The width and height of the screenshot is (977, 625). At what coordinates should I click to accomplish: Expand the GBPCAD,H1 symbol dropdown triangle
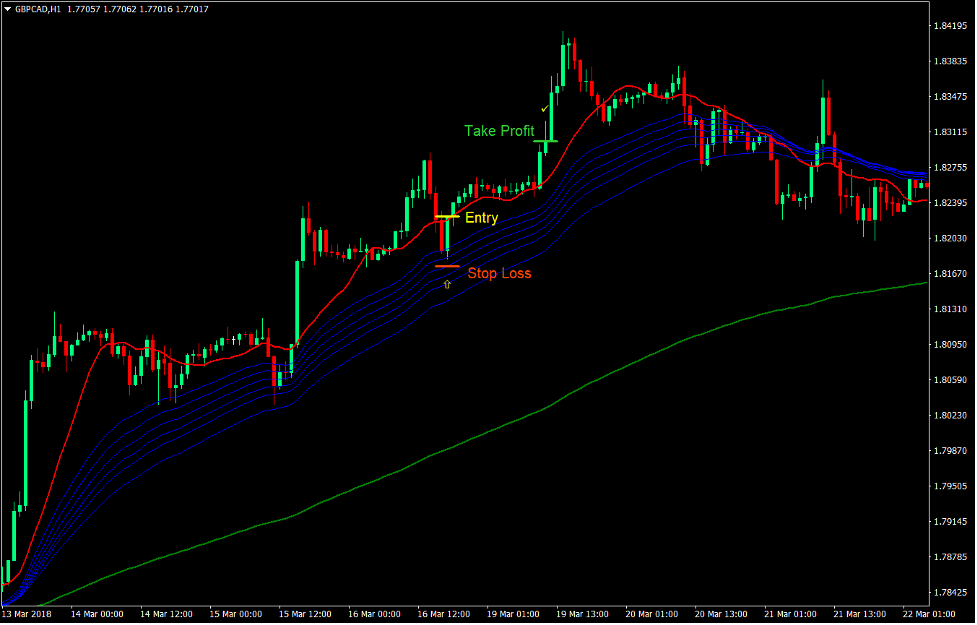click(8, 8)
